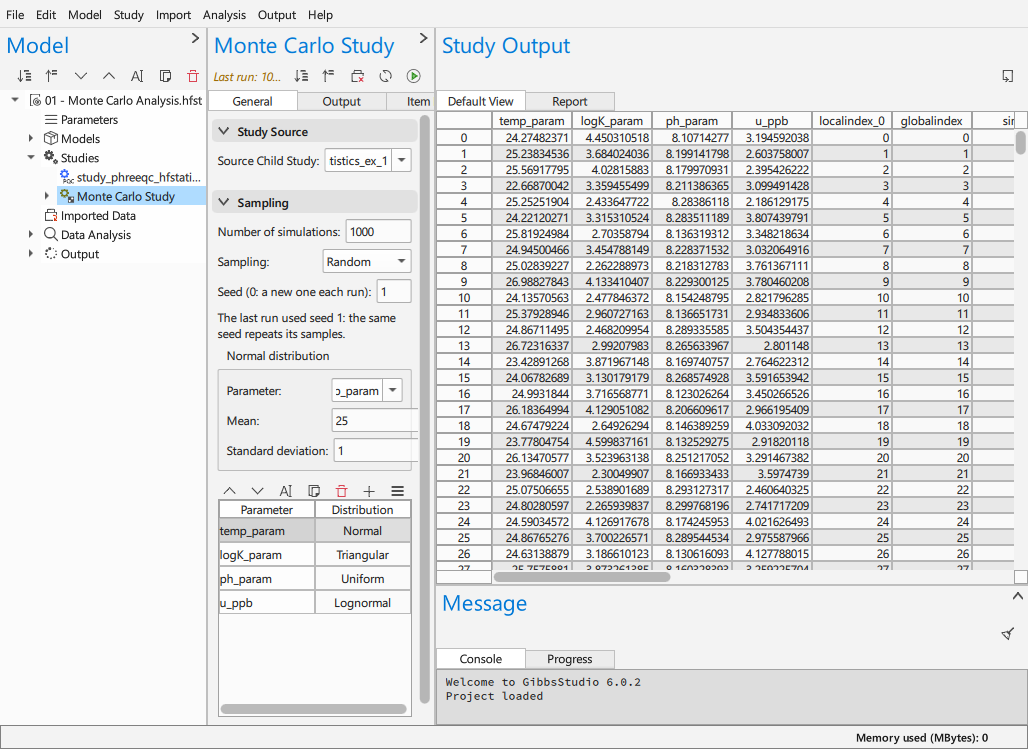Collapse all items in Model panel toolbar

click(52, 76)
